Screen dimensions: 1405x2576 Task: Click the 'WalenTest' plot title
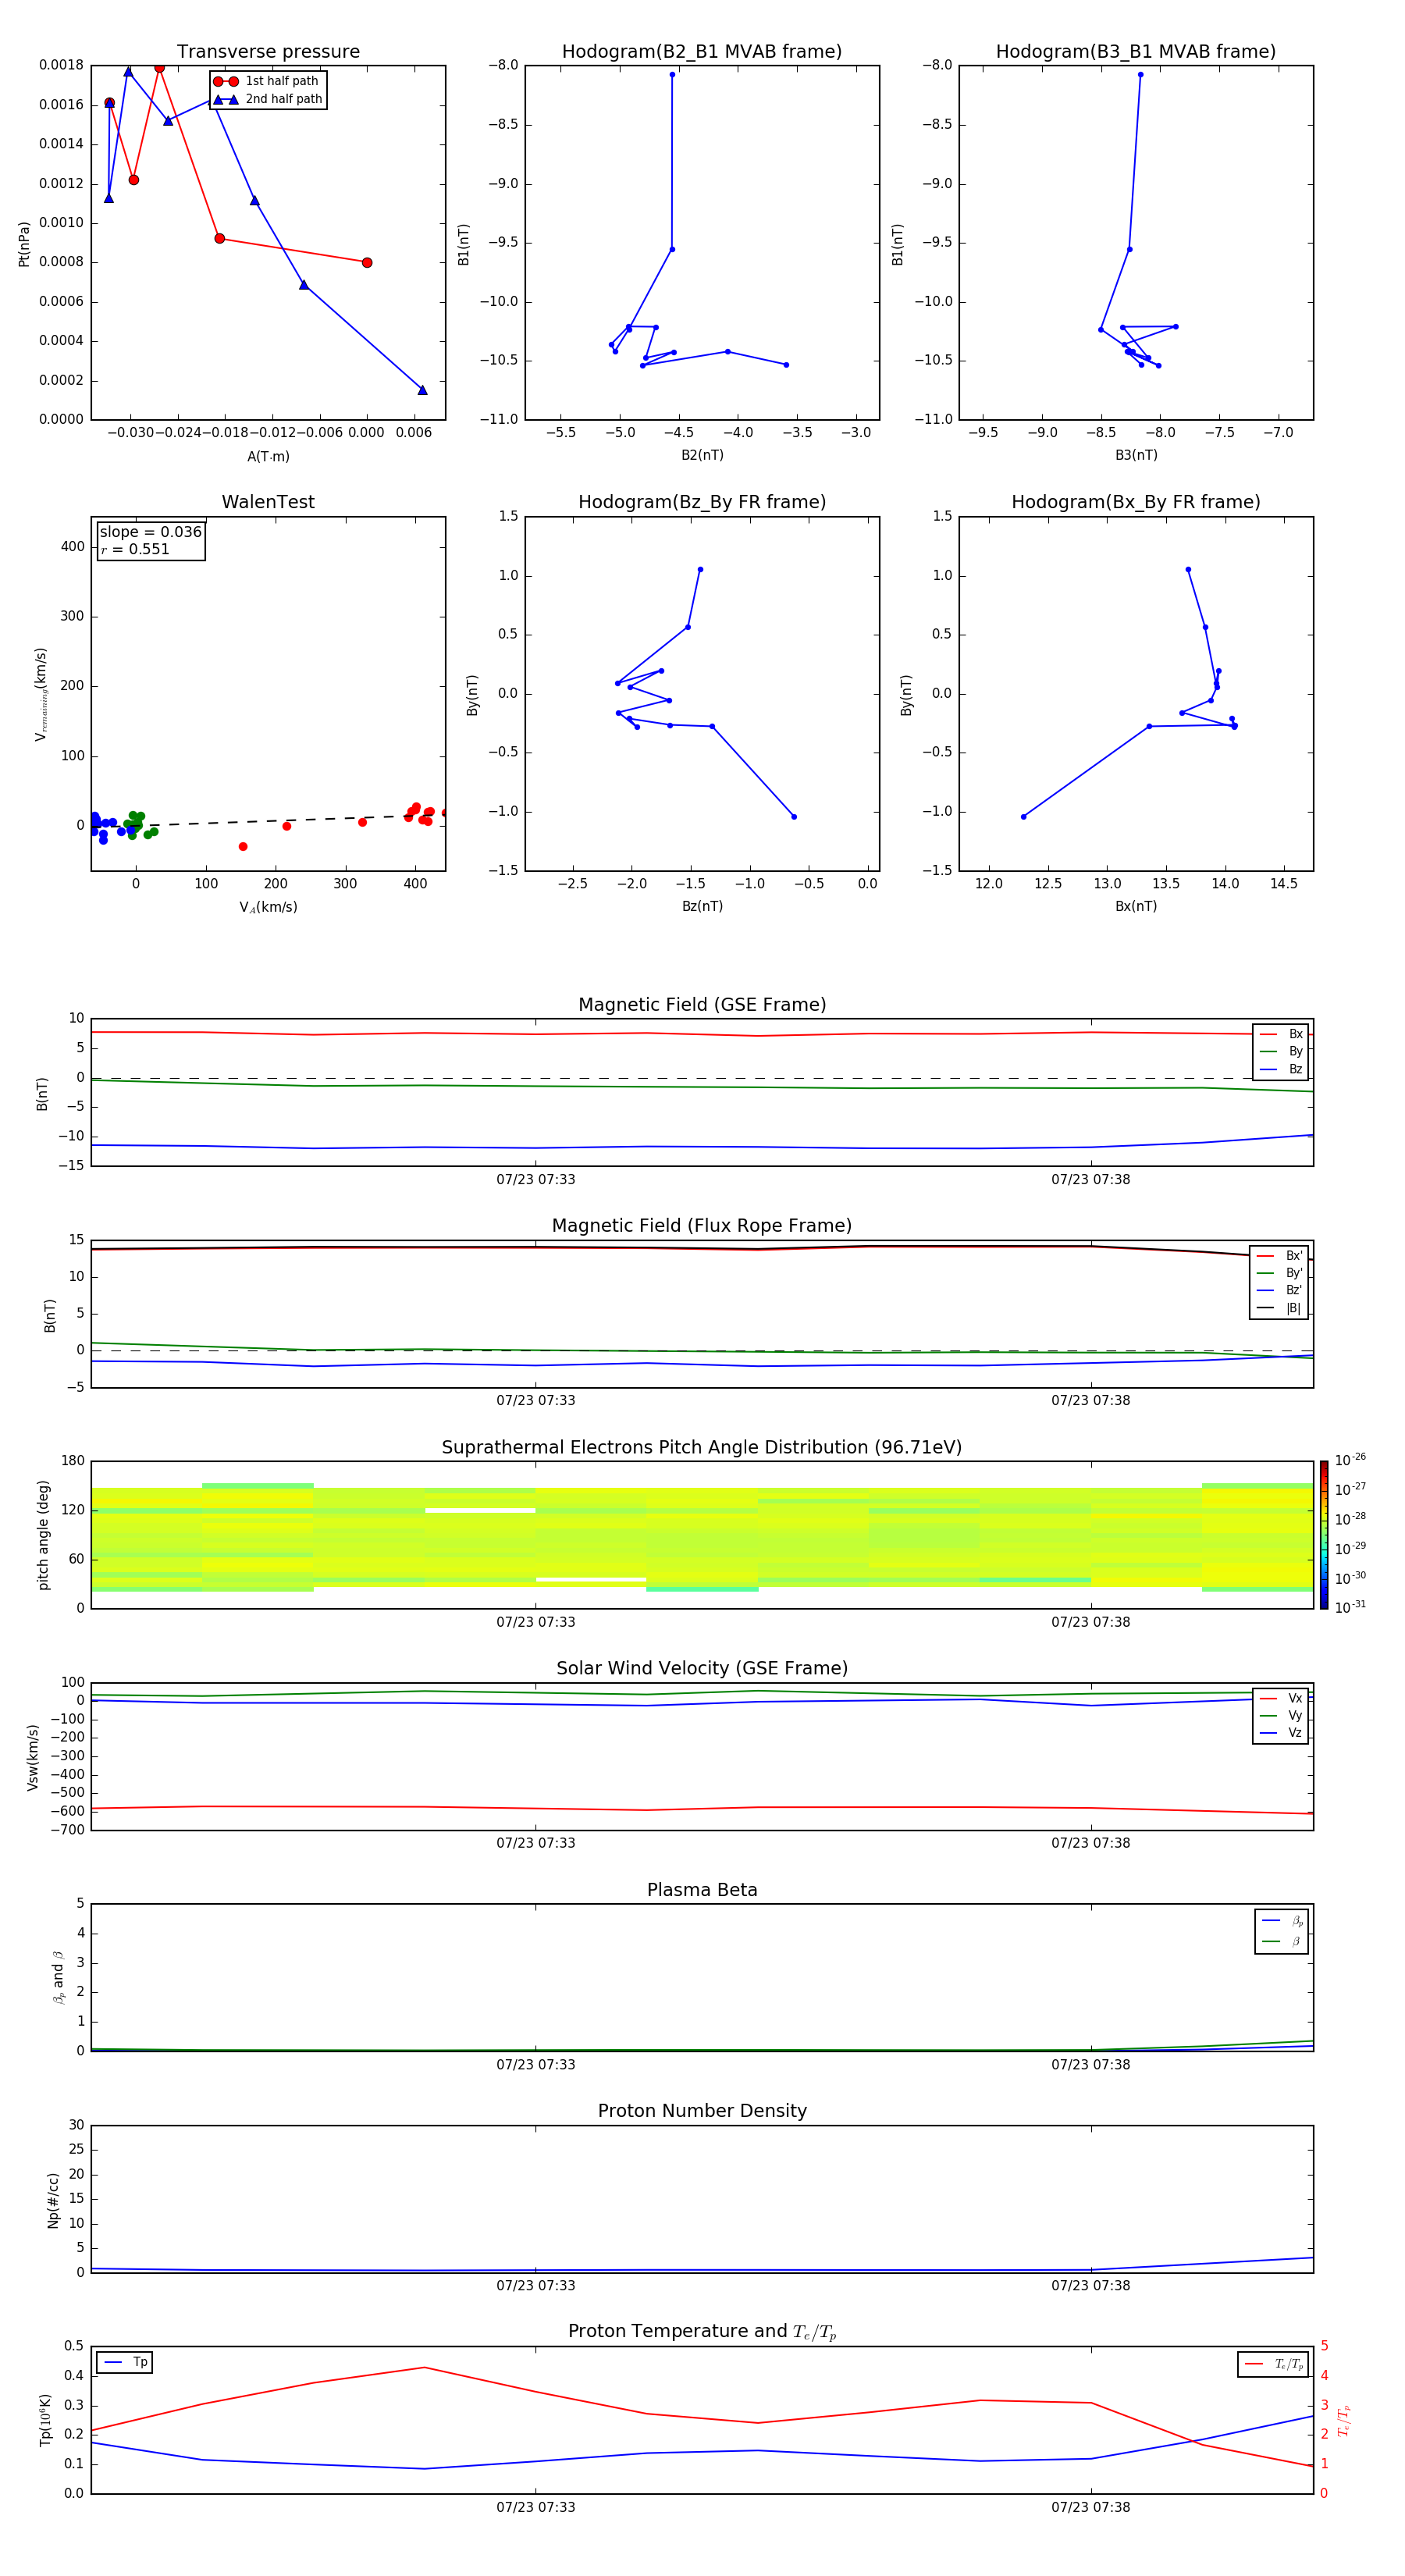pyautogui.click(x=268, y=502)
